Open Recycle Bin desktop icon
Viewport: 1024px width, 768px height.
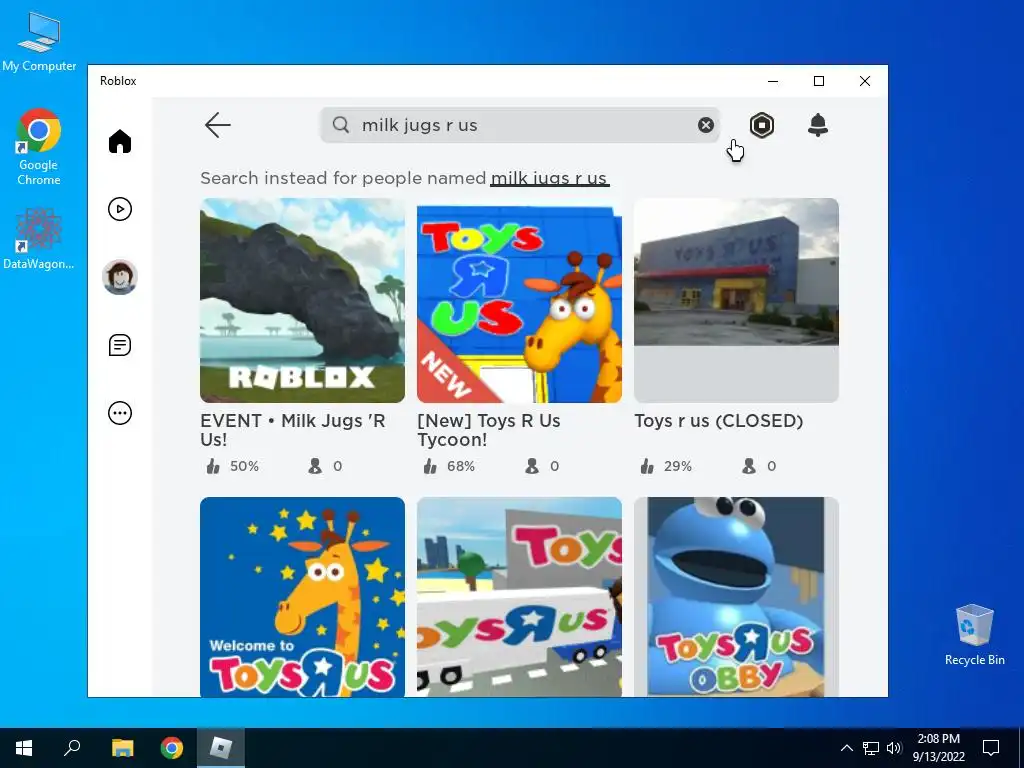[974, 635]
